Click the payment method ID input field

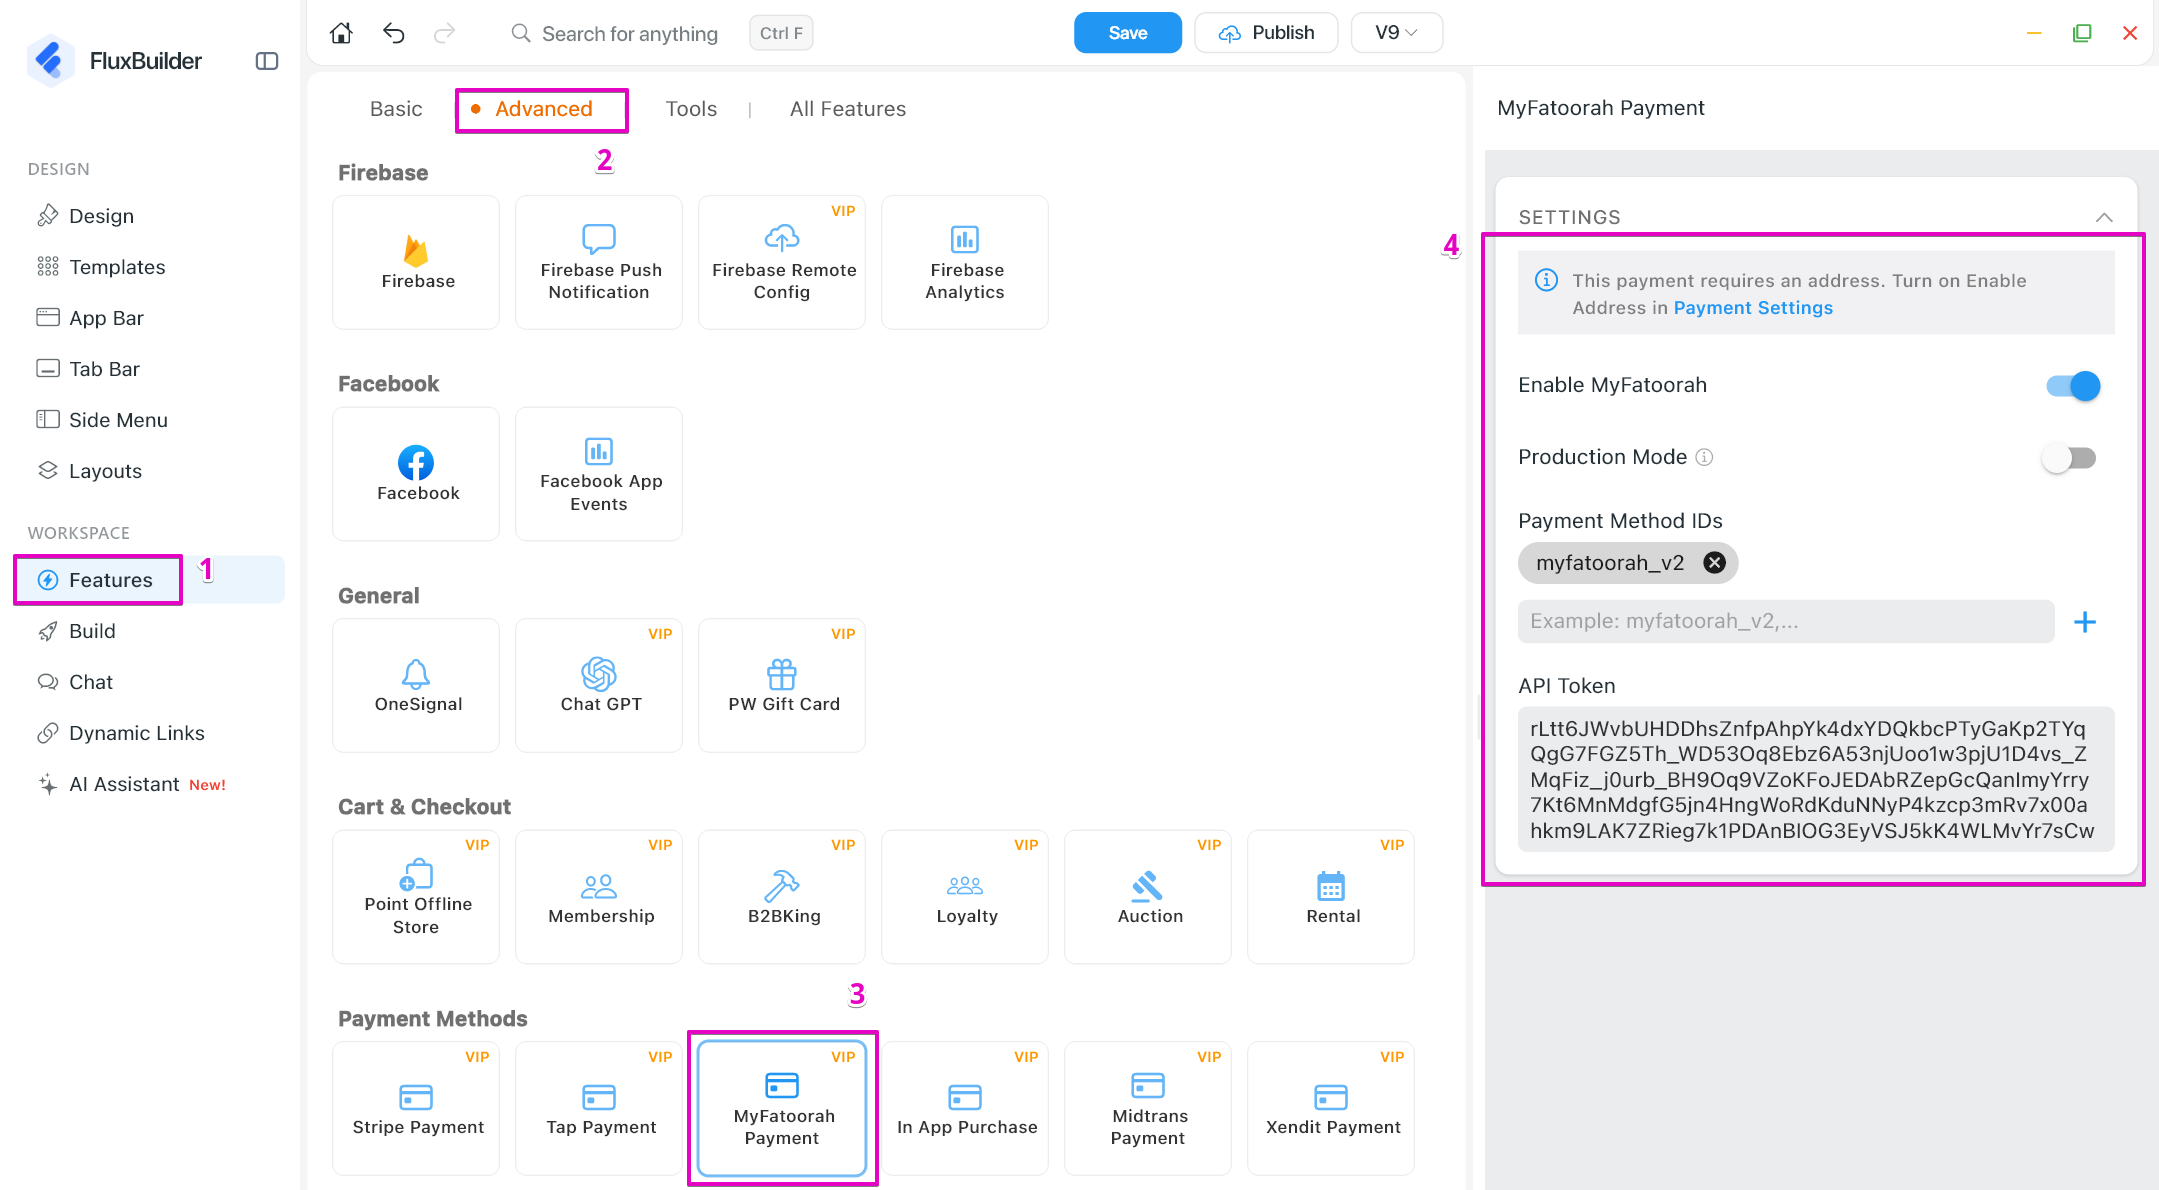[x=1786, y=622]
